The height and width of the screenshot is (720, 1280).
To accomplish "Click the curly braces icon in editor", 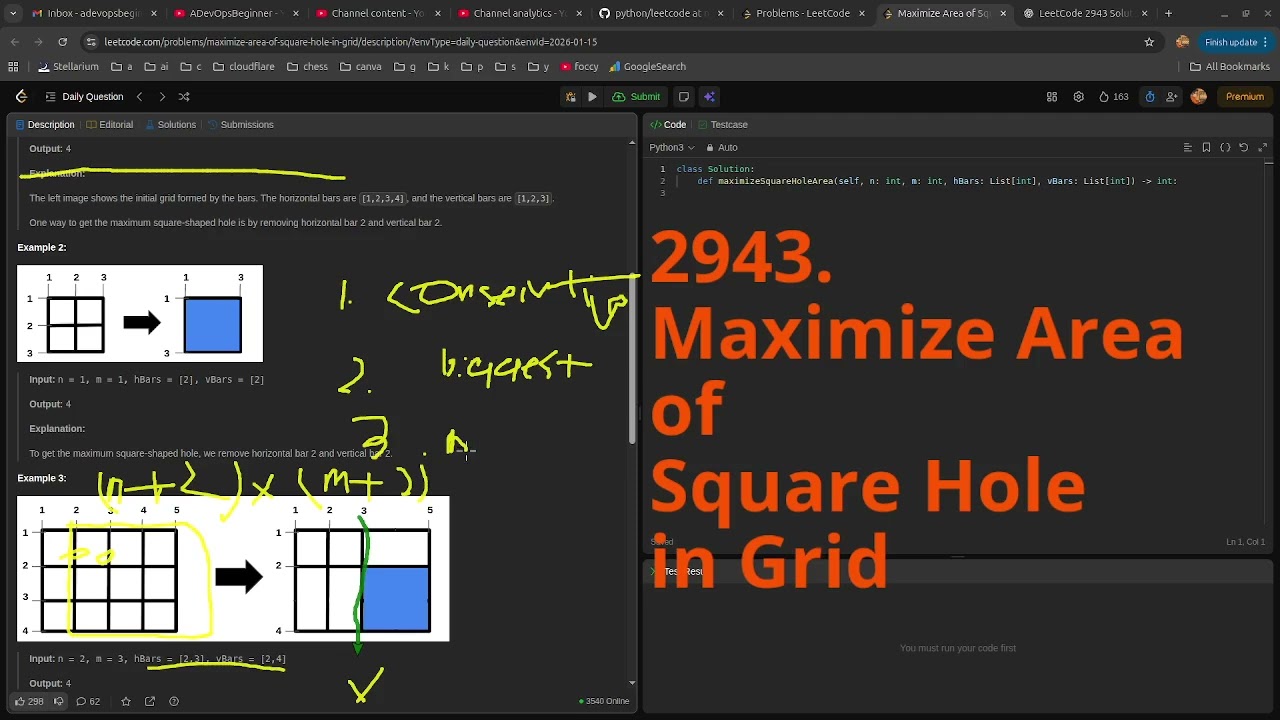I will click(x=1225, y=148).
